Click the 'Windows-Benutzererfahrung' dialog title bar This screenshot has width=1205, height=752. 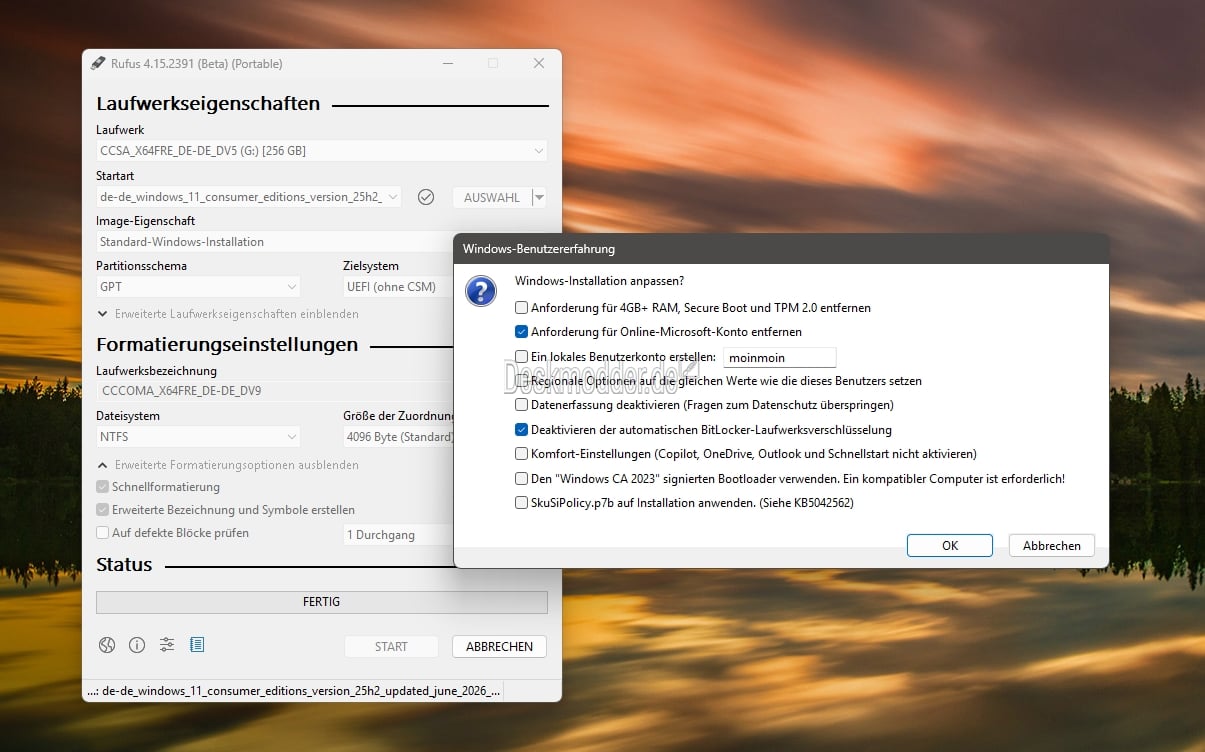pyautogui.click(x=781, y=248)
